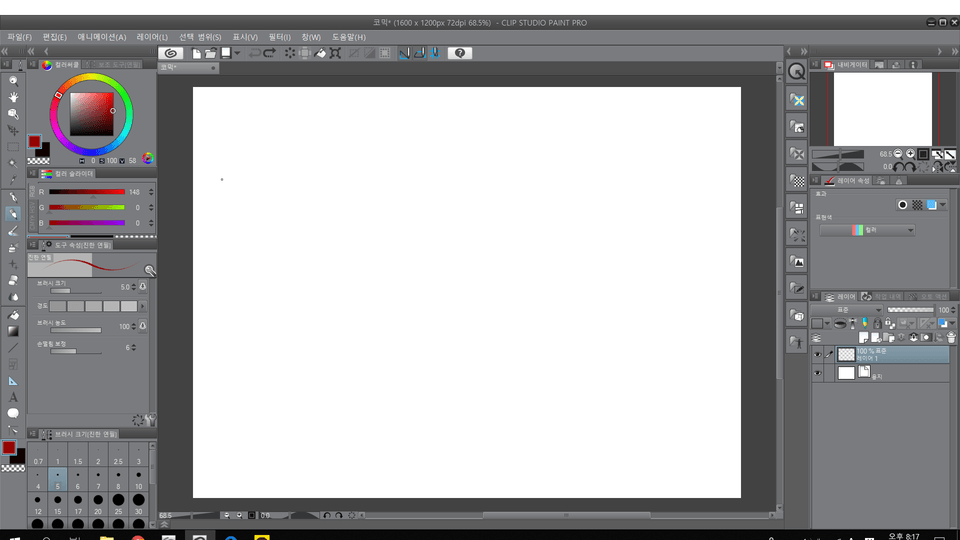960x540 pixels.
Task: Select the Zoom magnifier tool
Action: [13, 80]
